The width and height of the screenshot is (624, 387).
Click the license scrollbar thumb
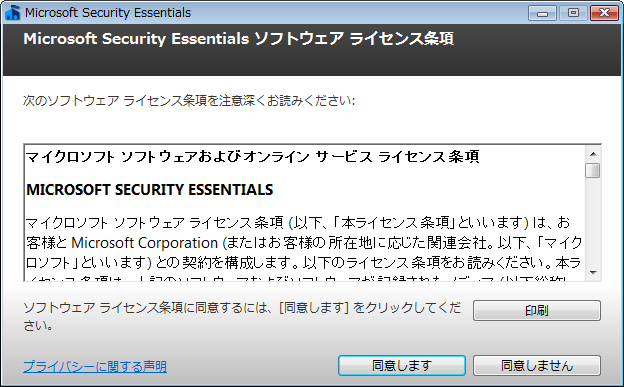[x=593, y=170]
